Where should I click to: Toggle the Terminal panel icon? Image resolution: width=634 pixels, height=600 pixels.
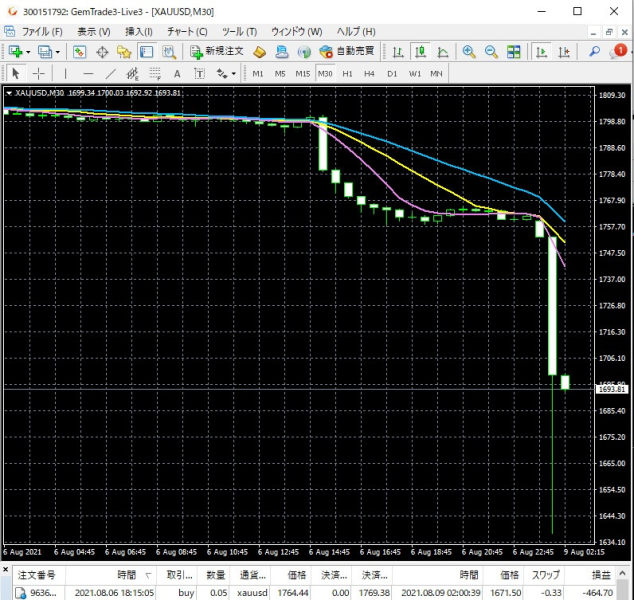146,52
